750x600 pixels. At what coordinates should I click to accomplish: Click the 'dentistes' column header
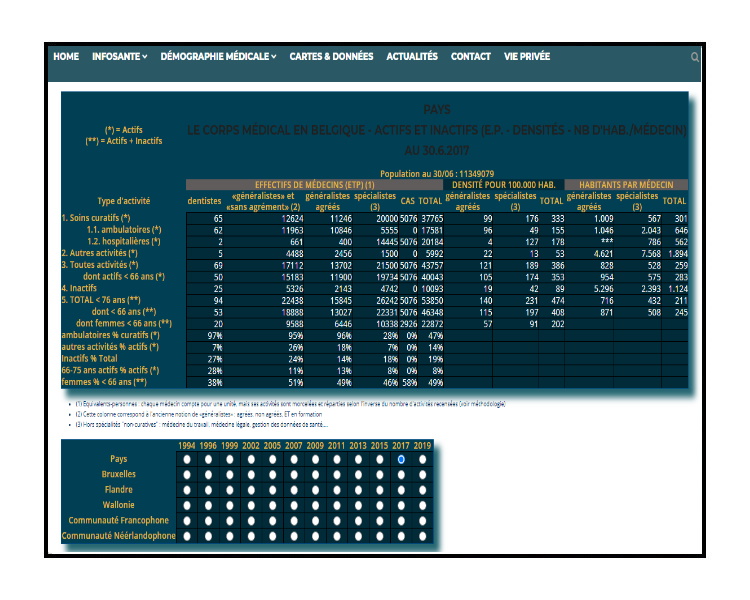(x=204, y=201)
